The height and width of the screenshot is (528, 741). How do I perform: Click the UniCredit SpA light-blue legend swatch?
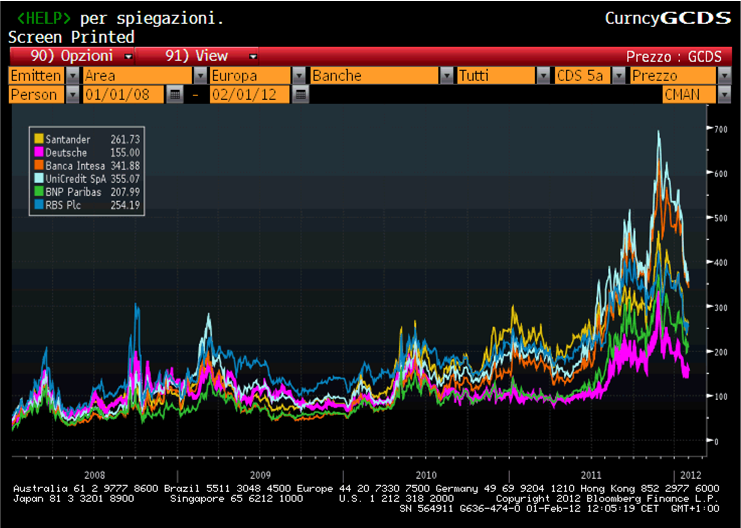[x=39, y=178]
